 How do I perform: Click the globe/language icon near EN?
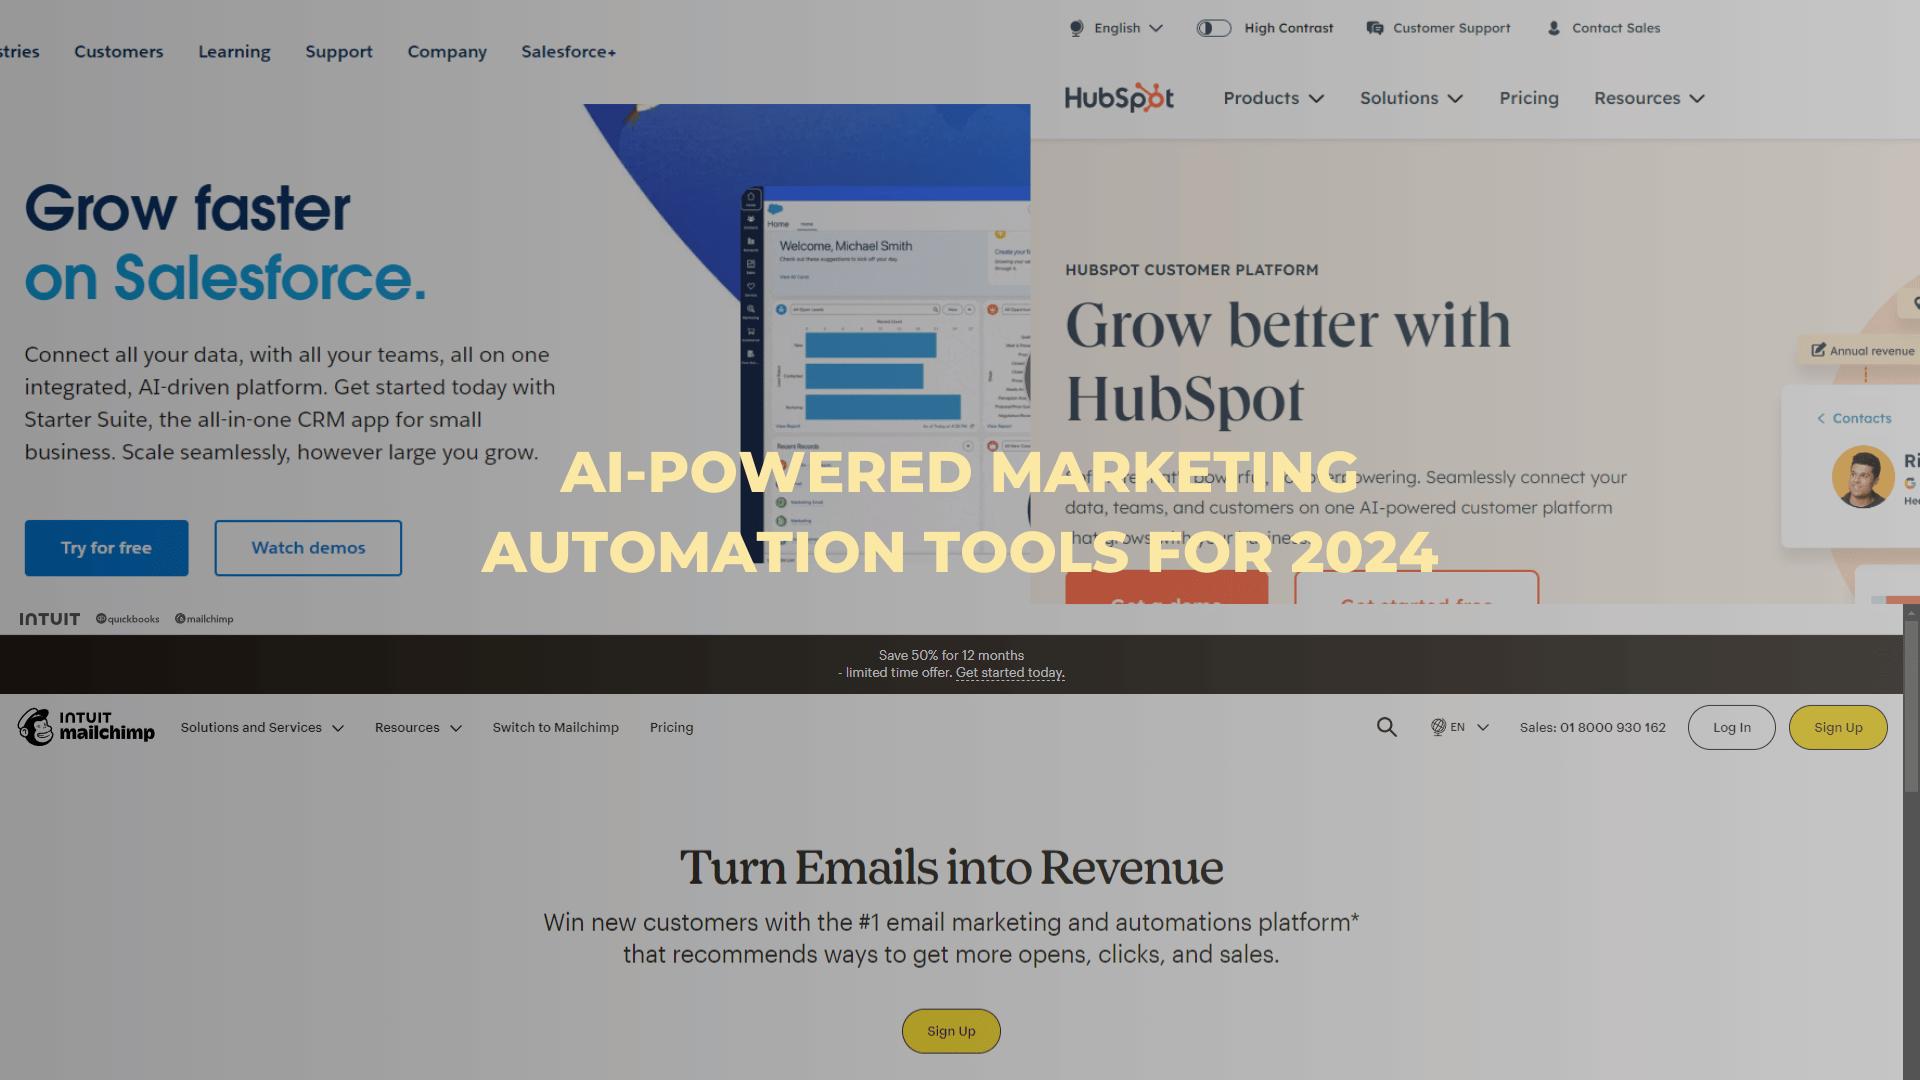tap(1439, 725)
